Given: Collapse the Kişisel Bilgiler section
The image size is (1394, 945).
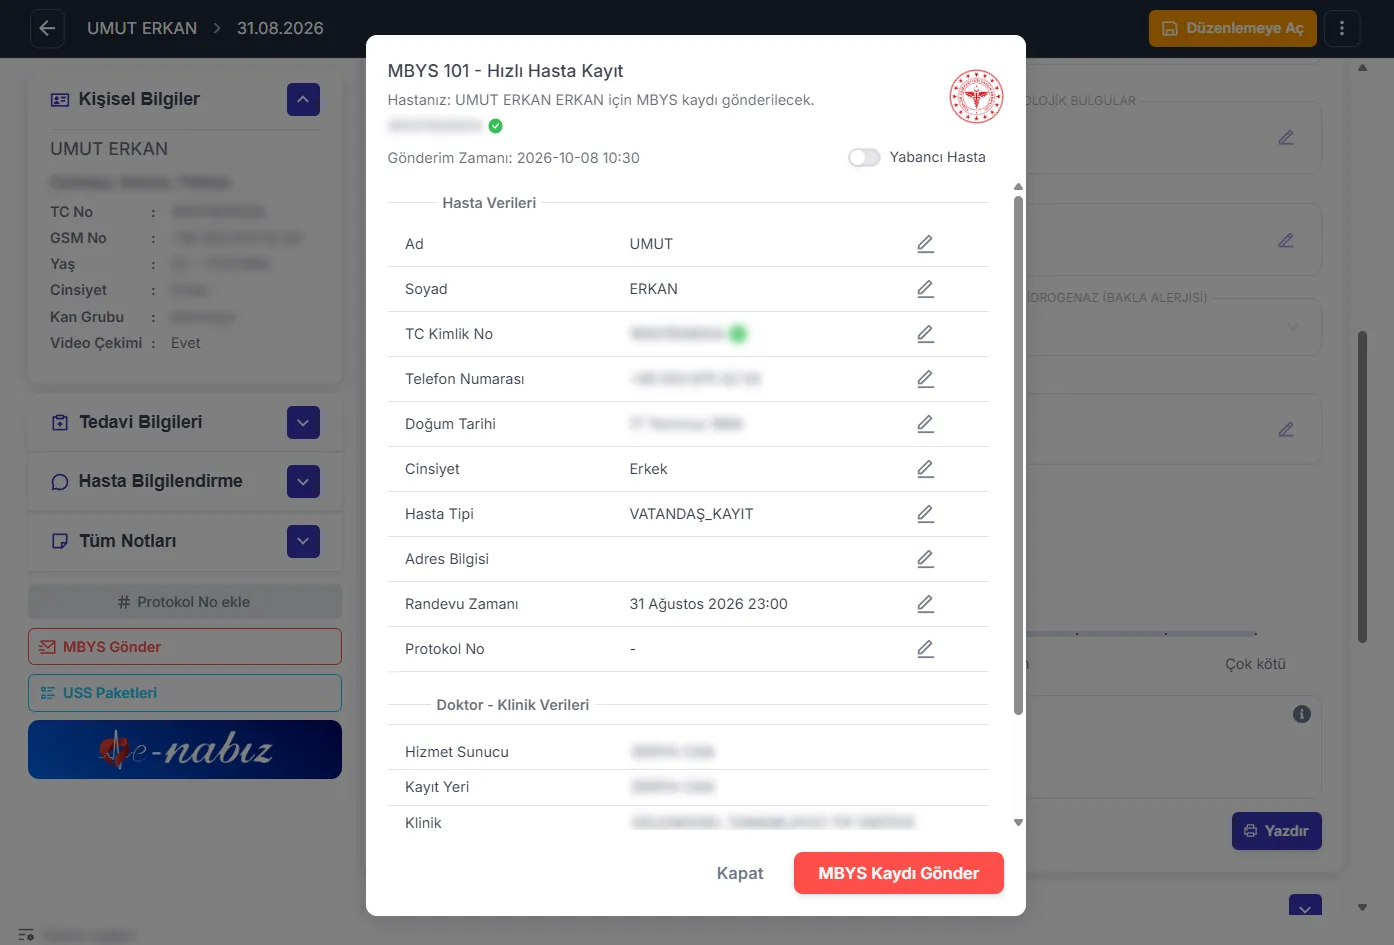Looking at the screenshot, I should pyautogui.click(x=303, y=99).
